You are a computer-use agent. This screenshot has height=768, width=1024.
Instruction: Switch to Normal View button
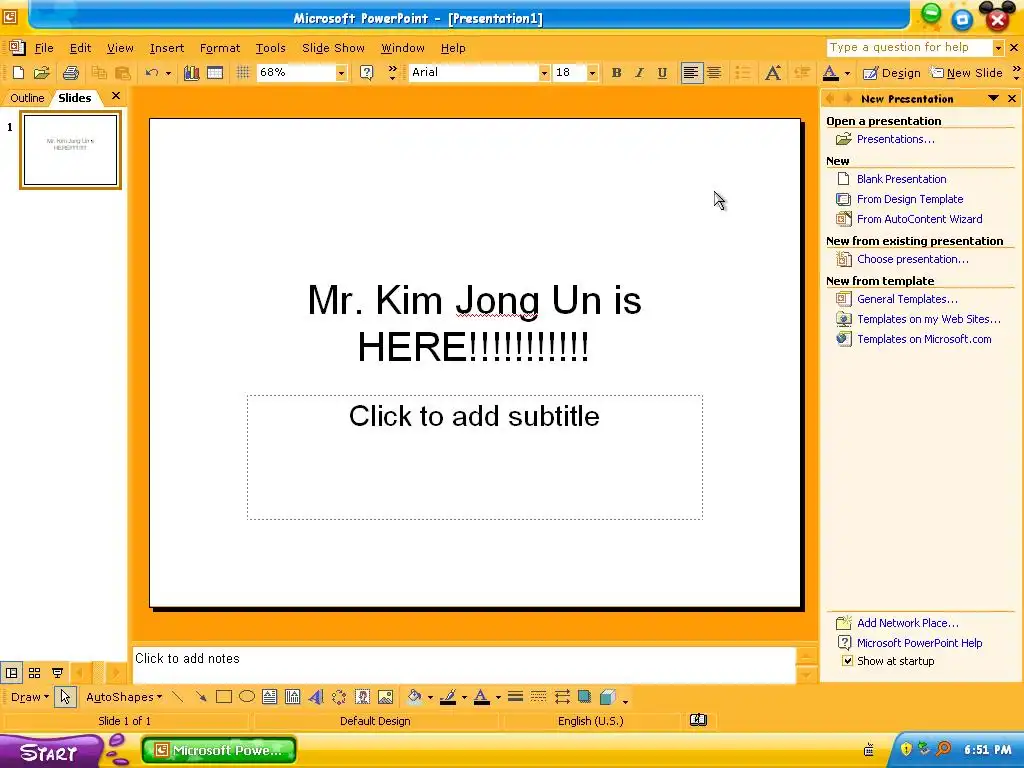point(12,673)
